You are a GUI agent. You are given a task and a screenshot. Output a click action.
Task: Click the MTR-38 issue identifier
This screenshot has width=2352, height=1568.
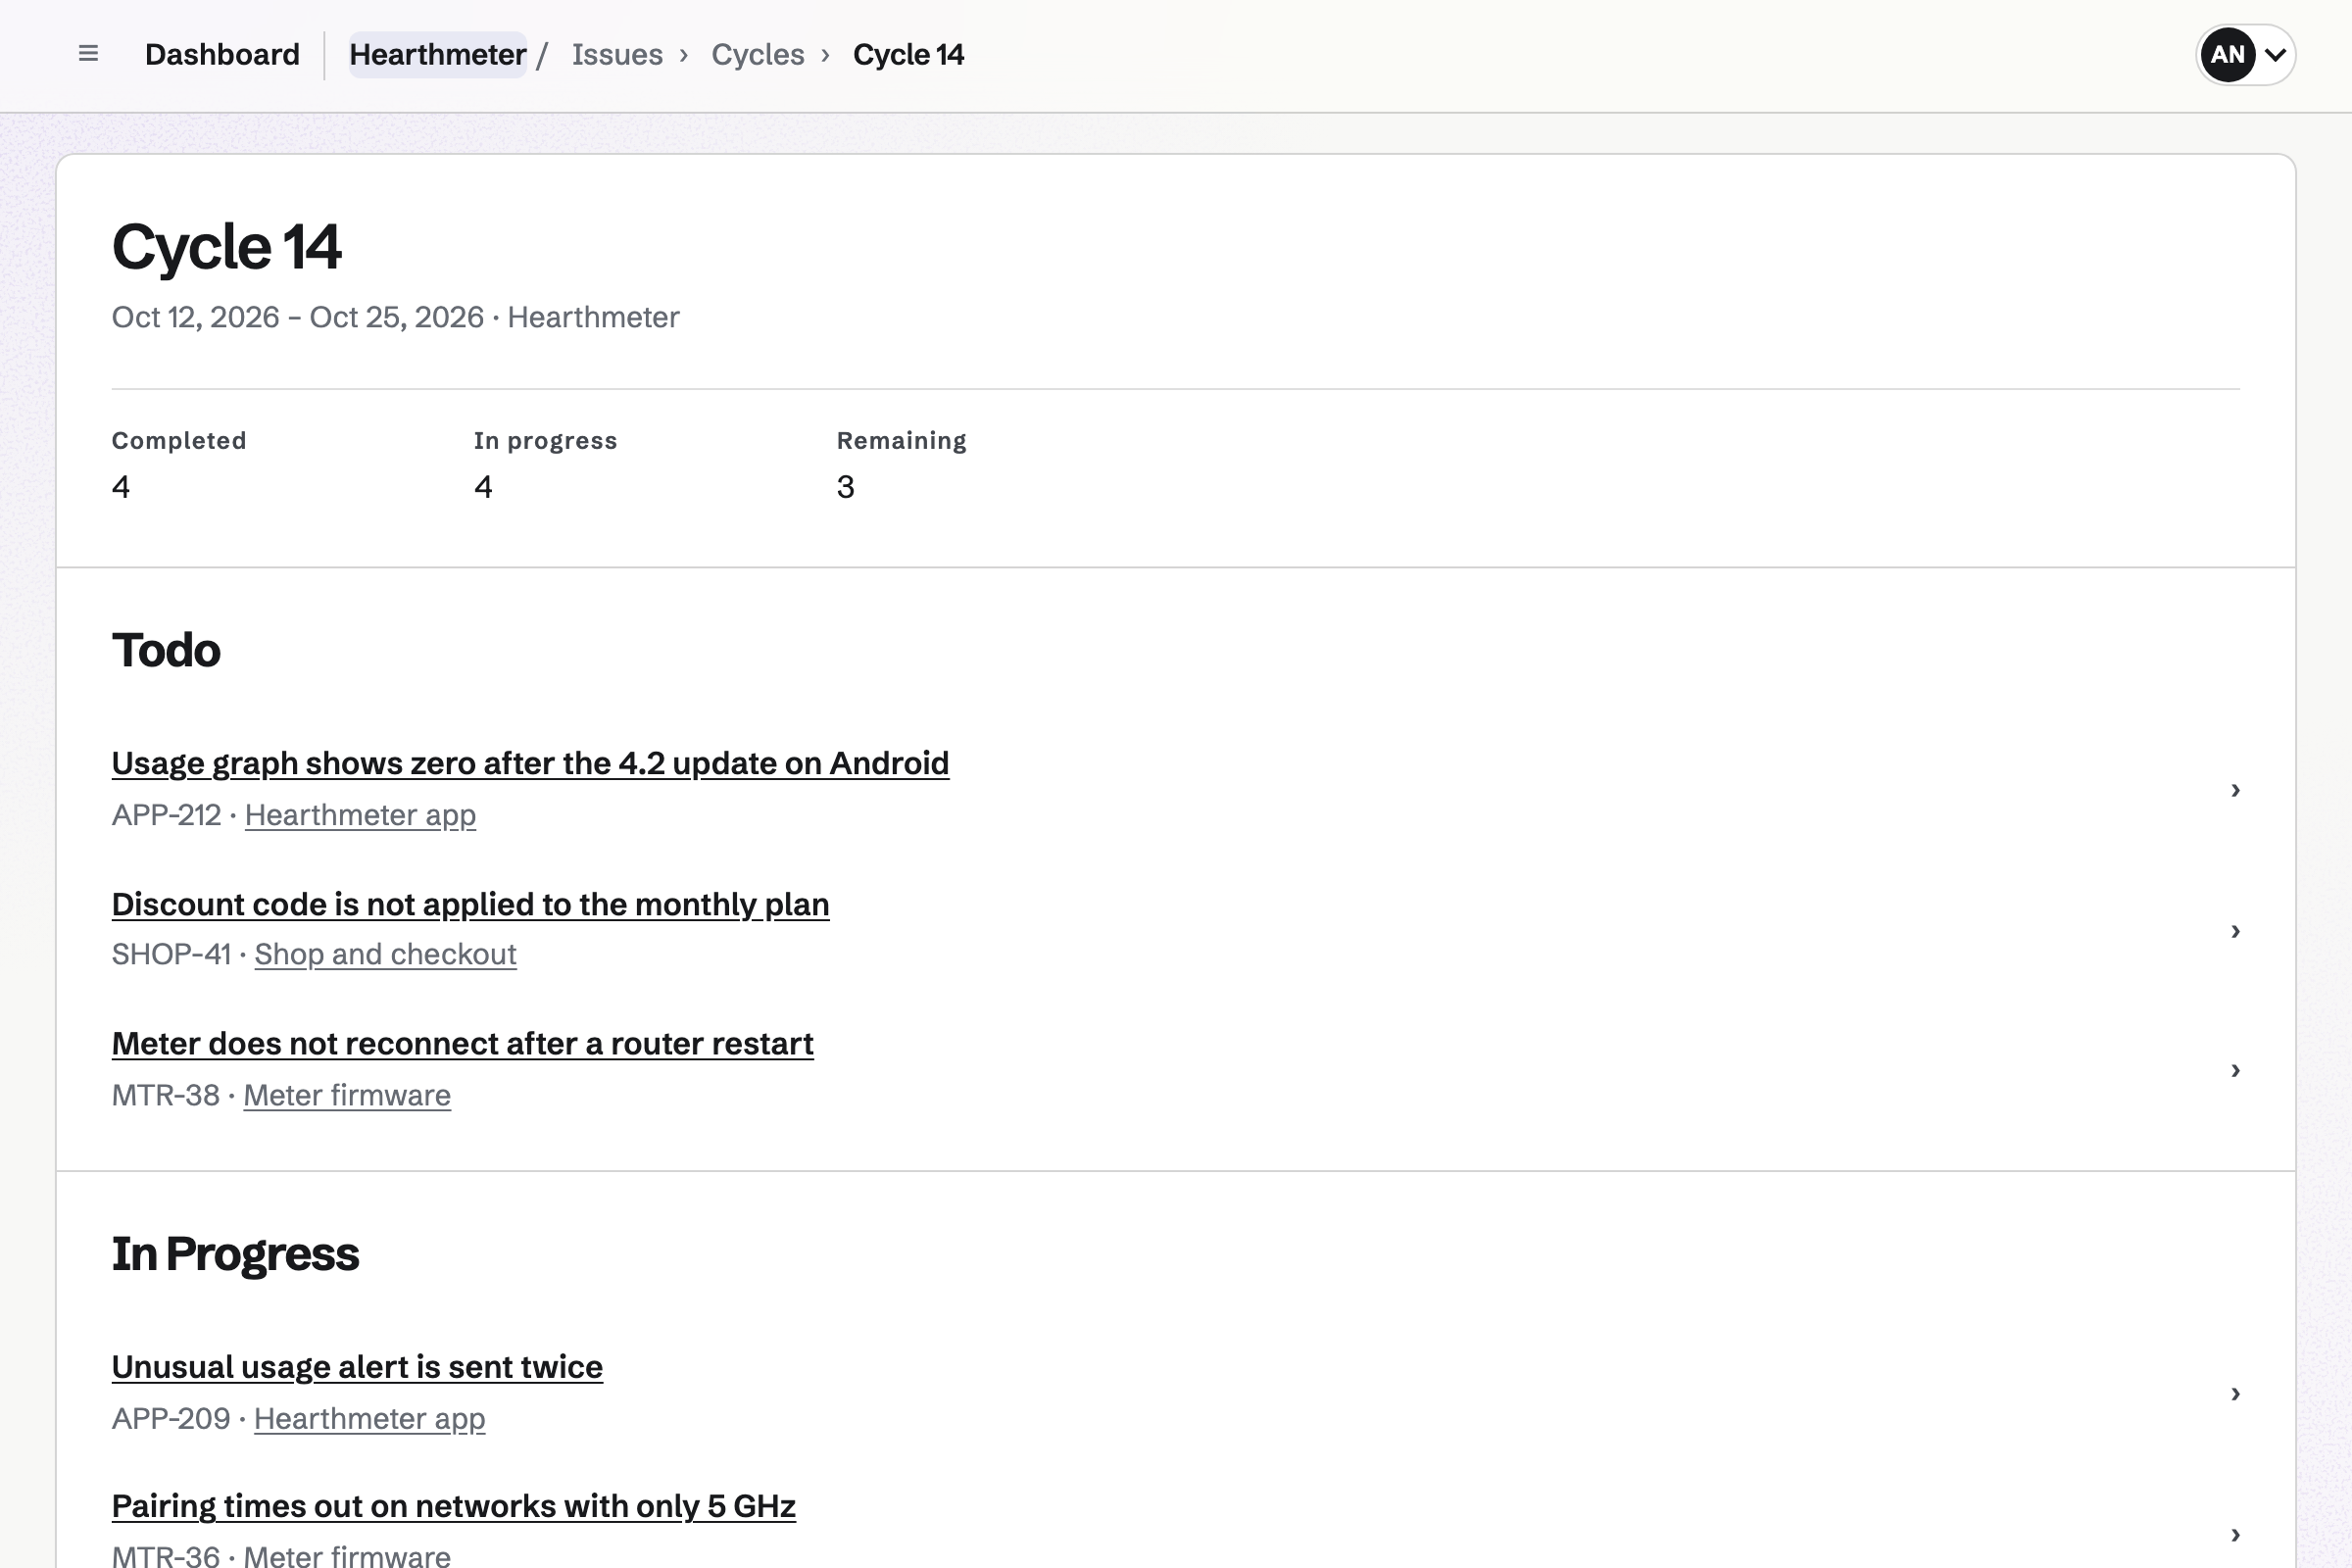pyautogui.click(x=165, y=1095)
